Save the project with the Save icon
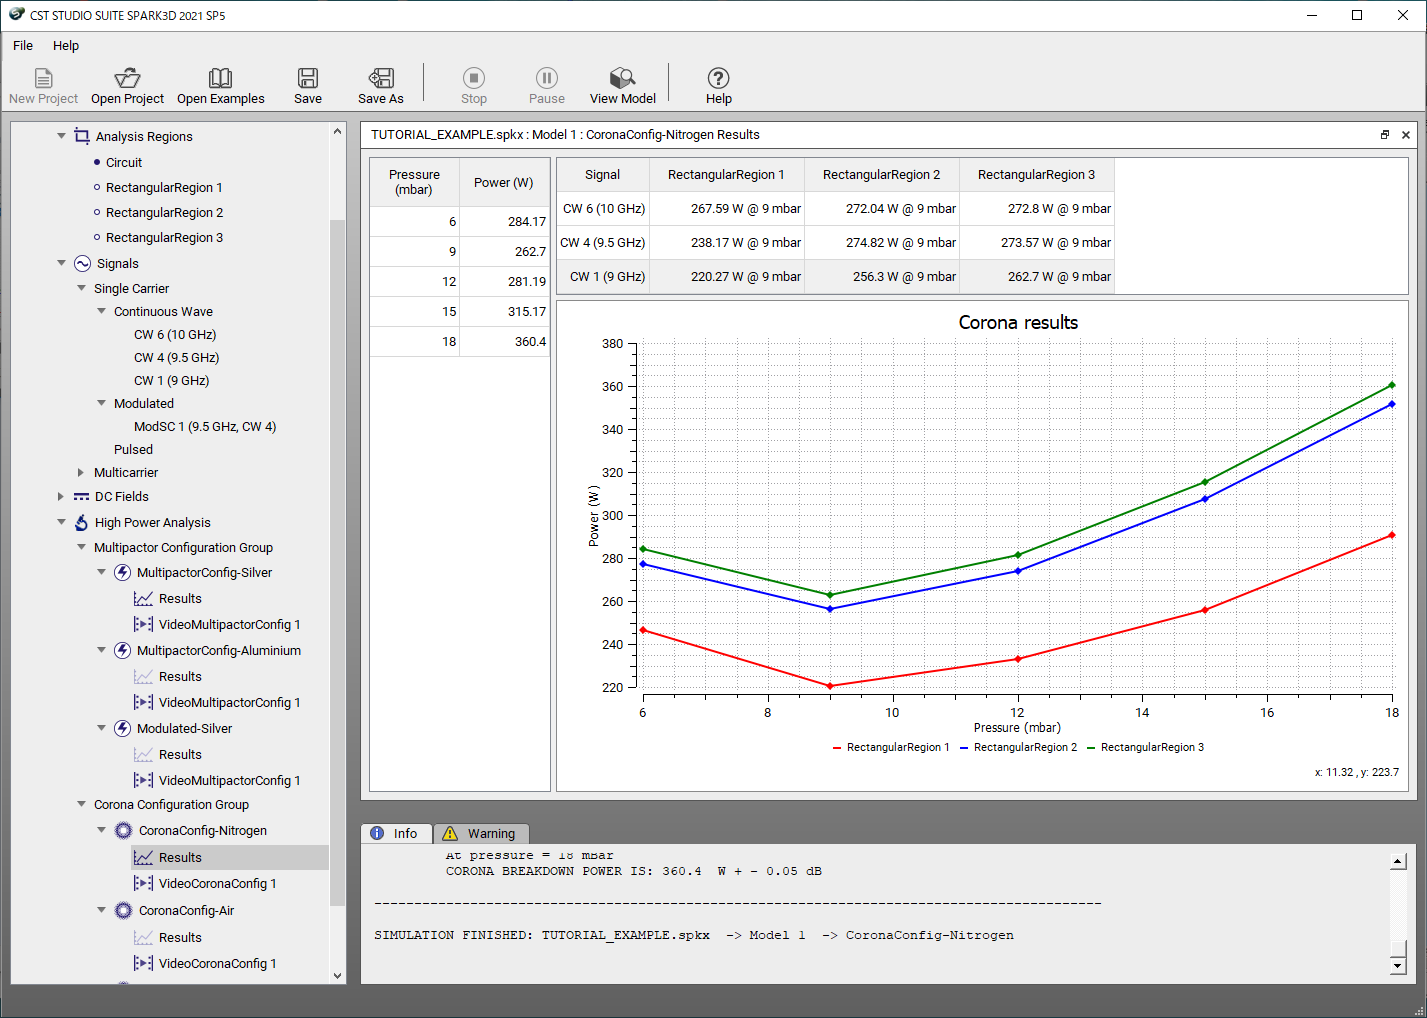The width and height of the screenshot is (1427, 1018). click(308, 78)
